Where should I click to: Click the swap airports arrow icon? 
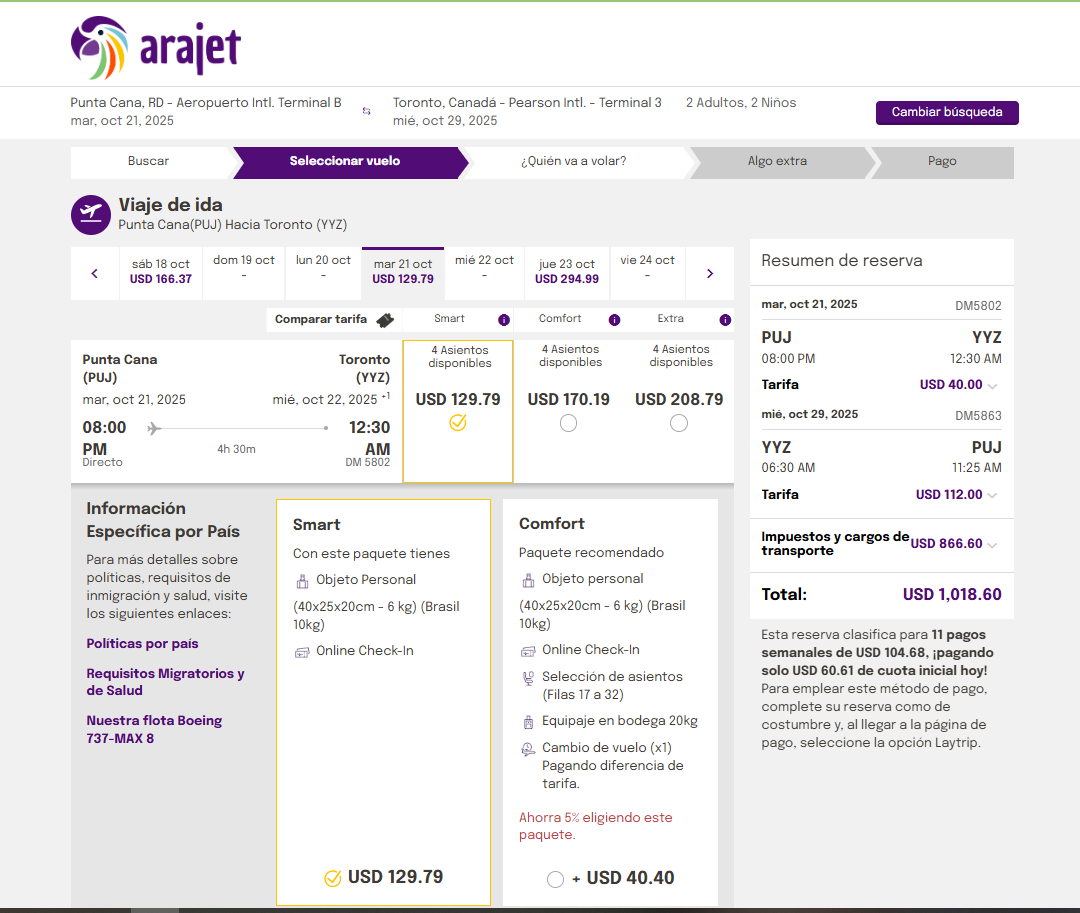[x=366, y=112]
